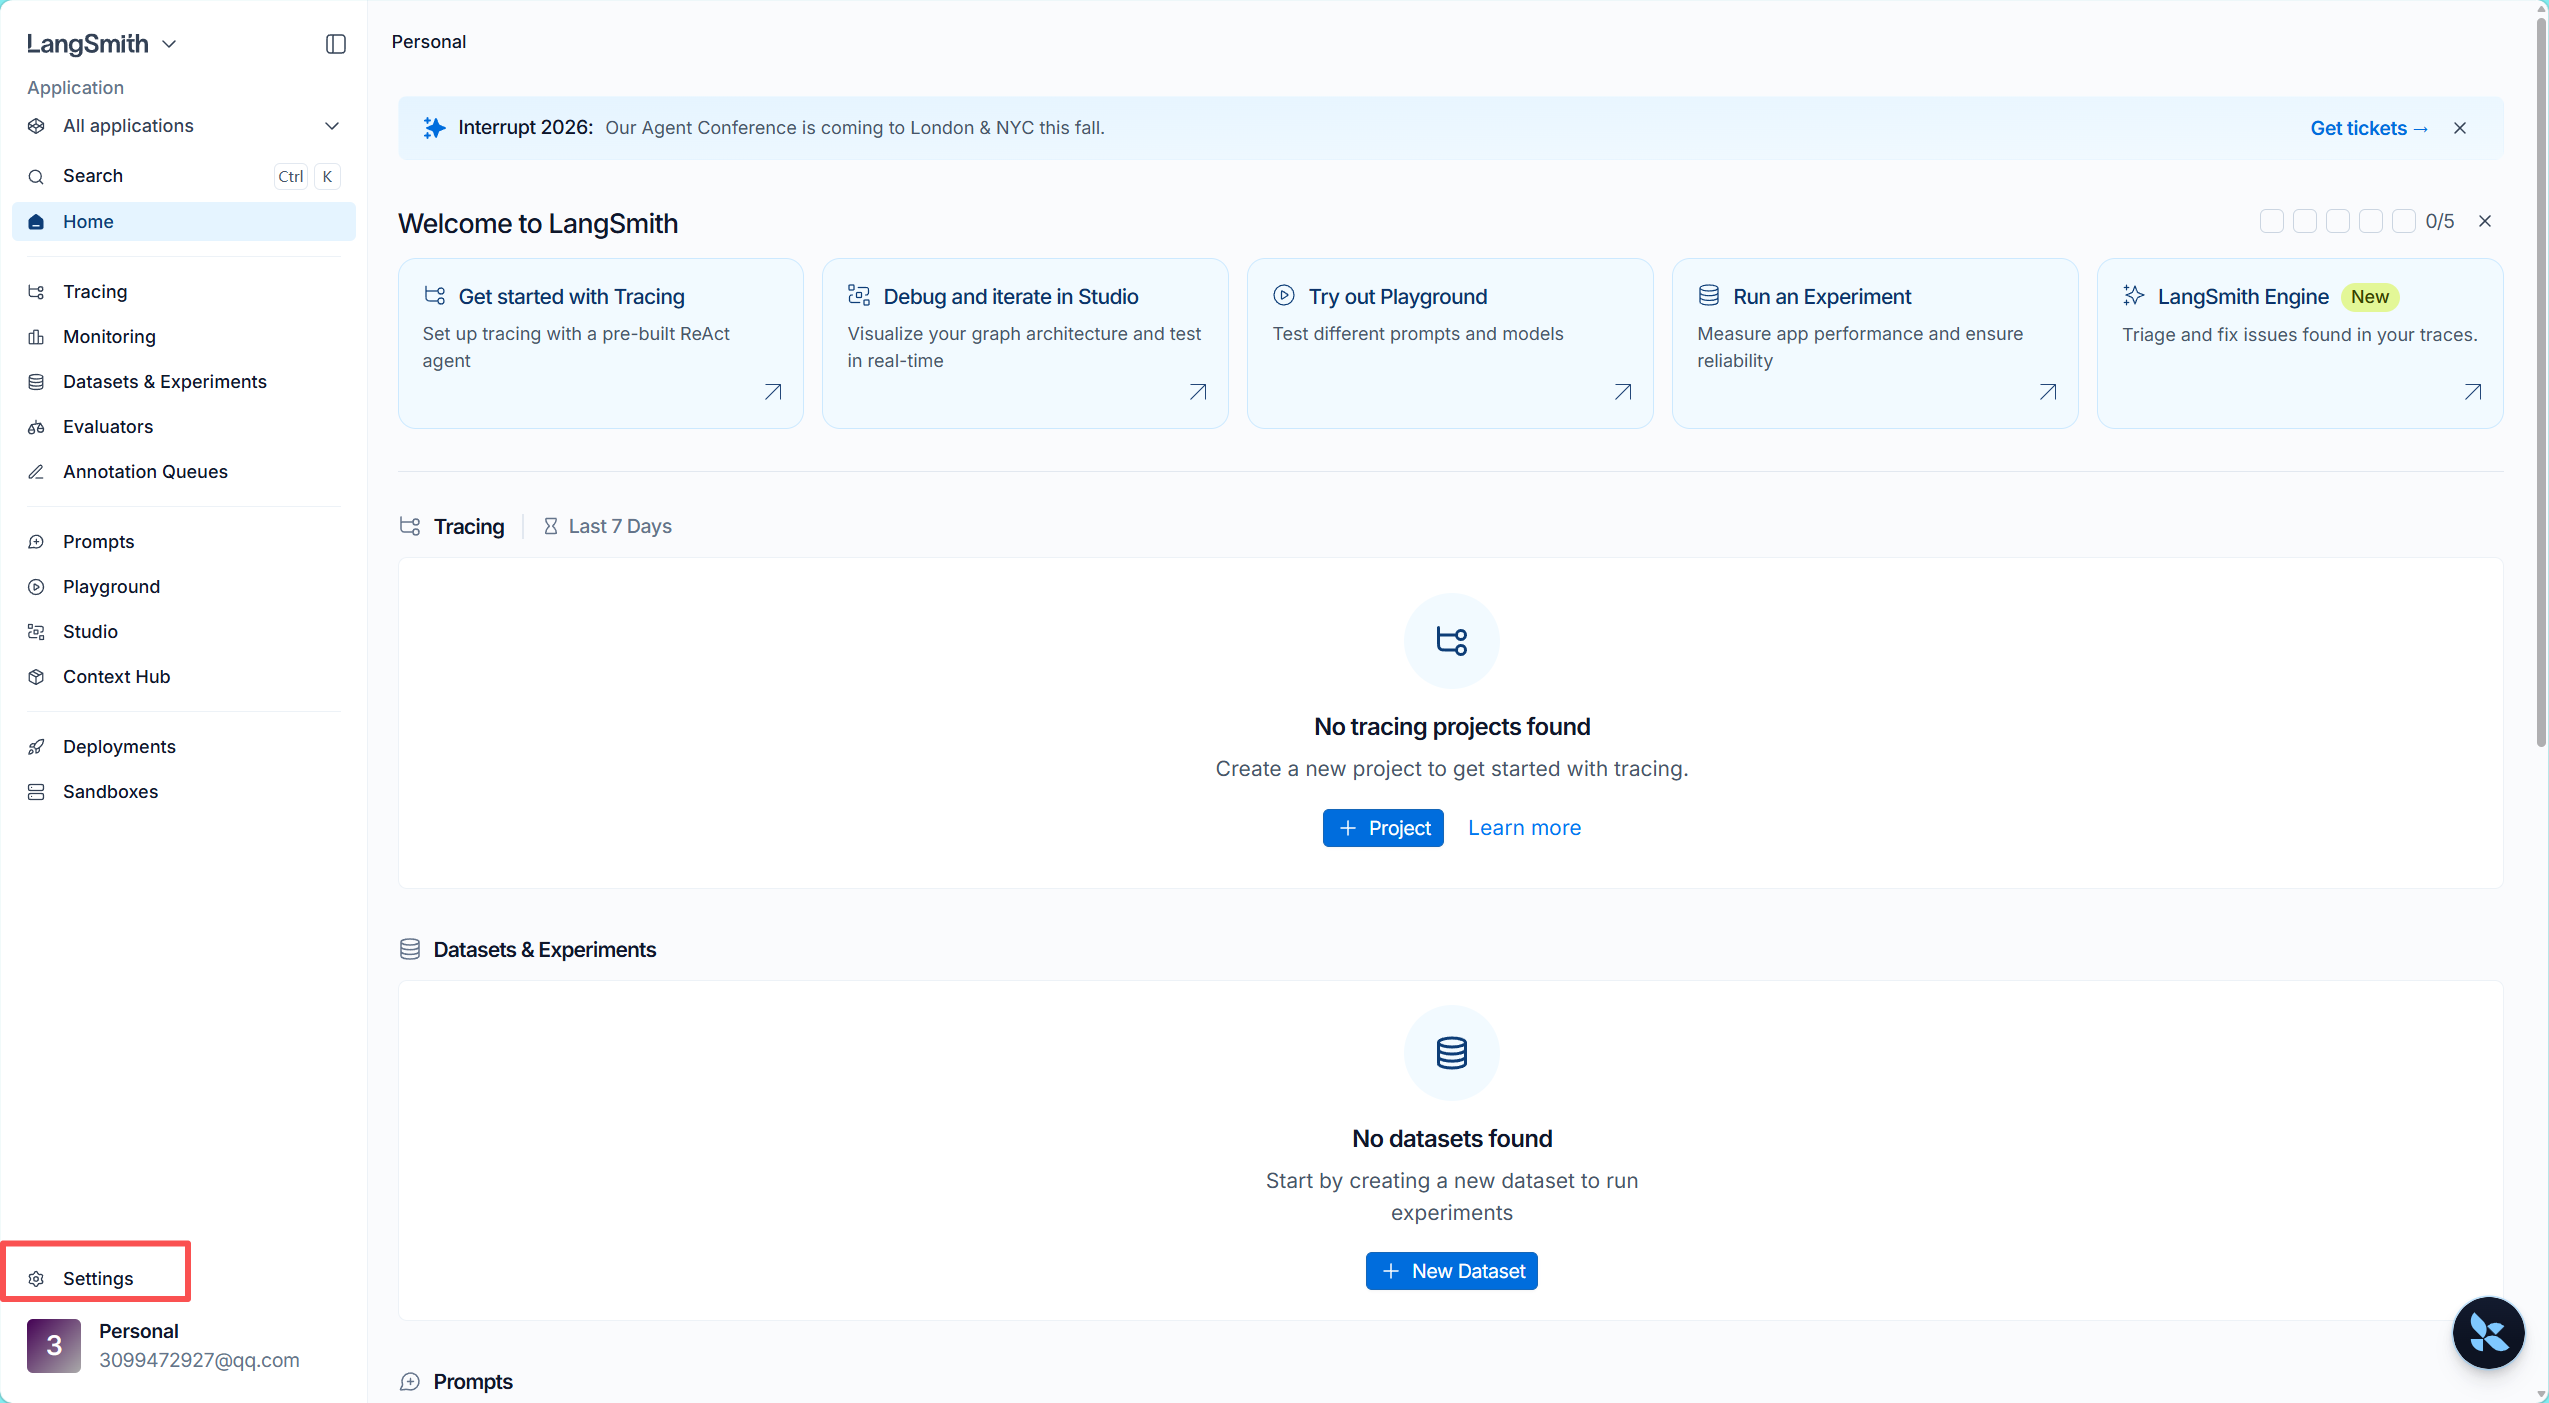
Task: Click the Annotation Queues pencil icon
Action: click(36, 472)
